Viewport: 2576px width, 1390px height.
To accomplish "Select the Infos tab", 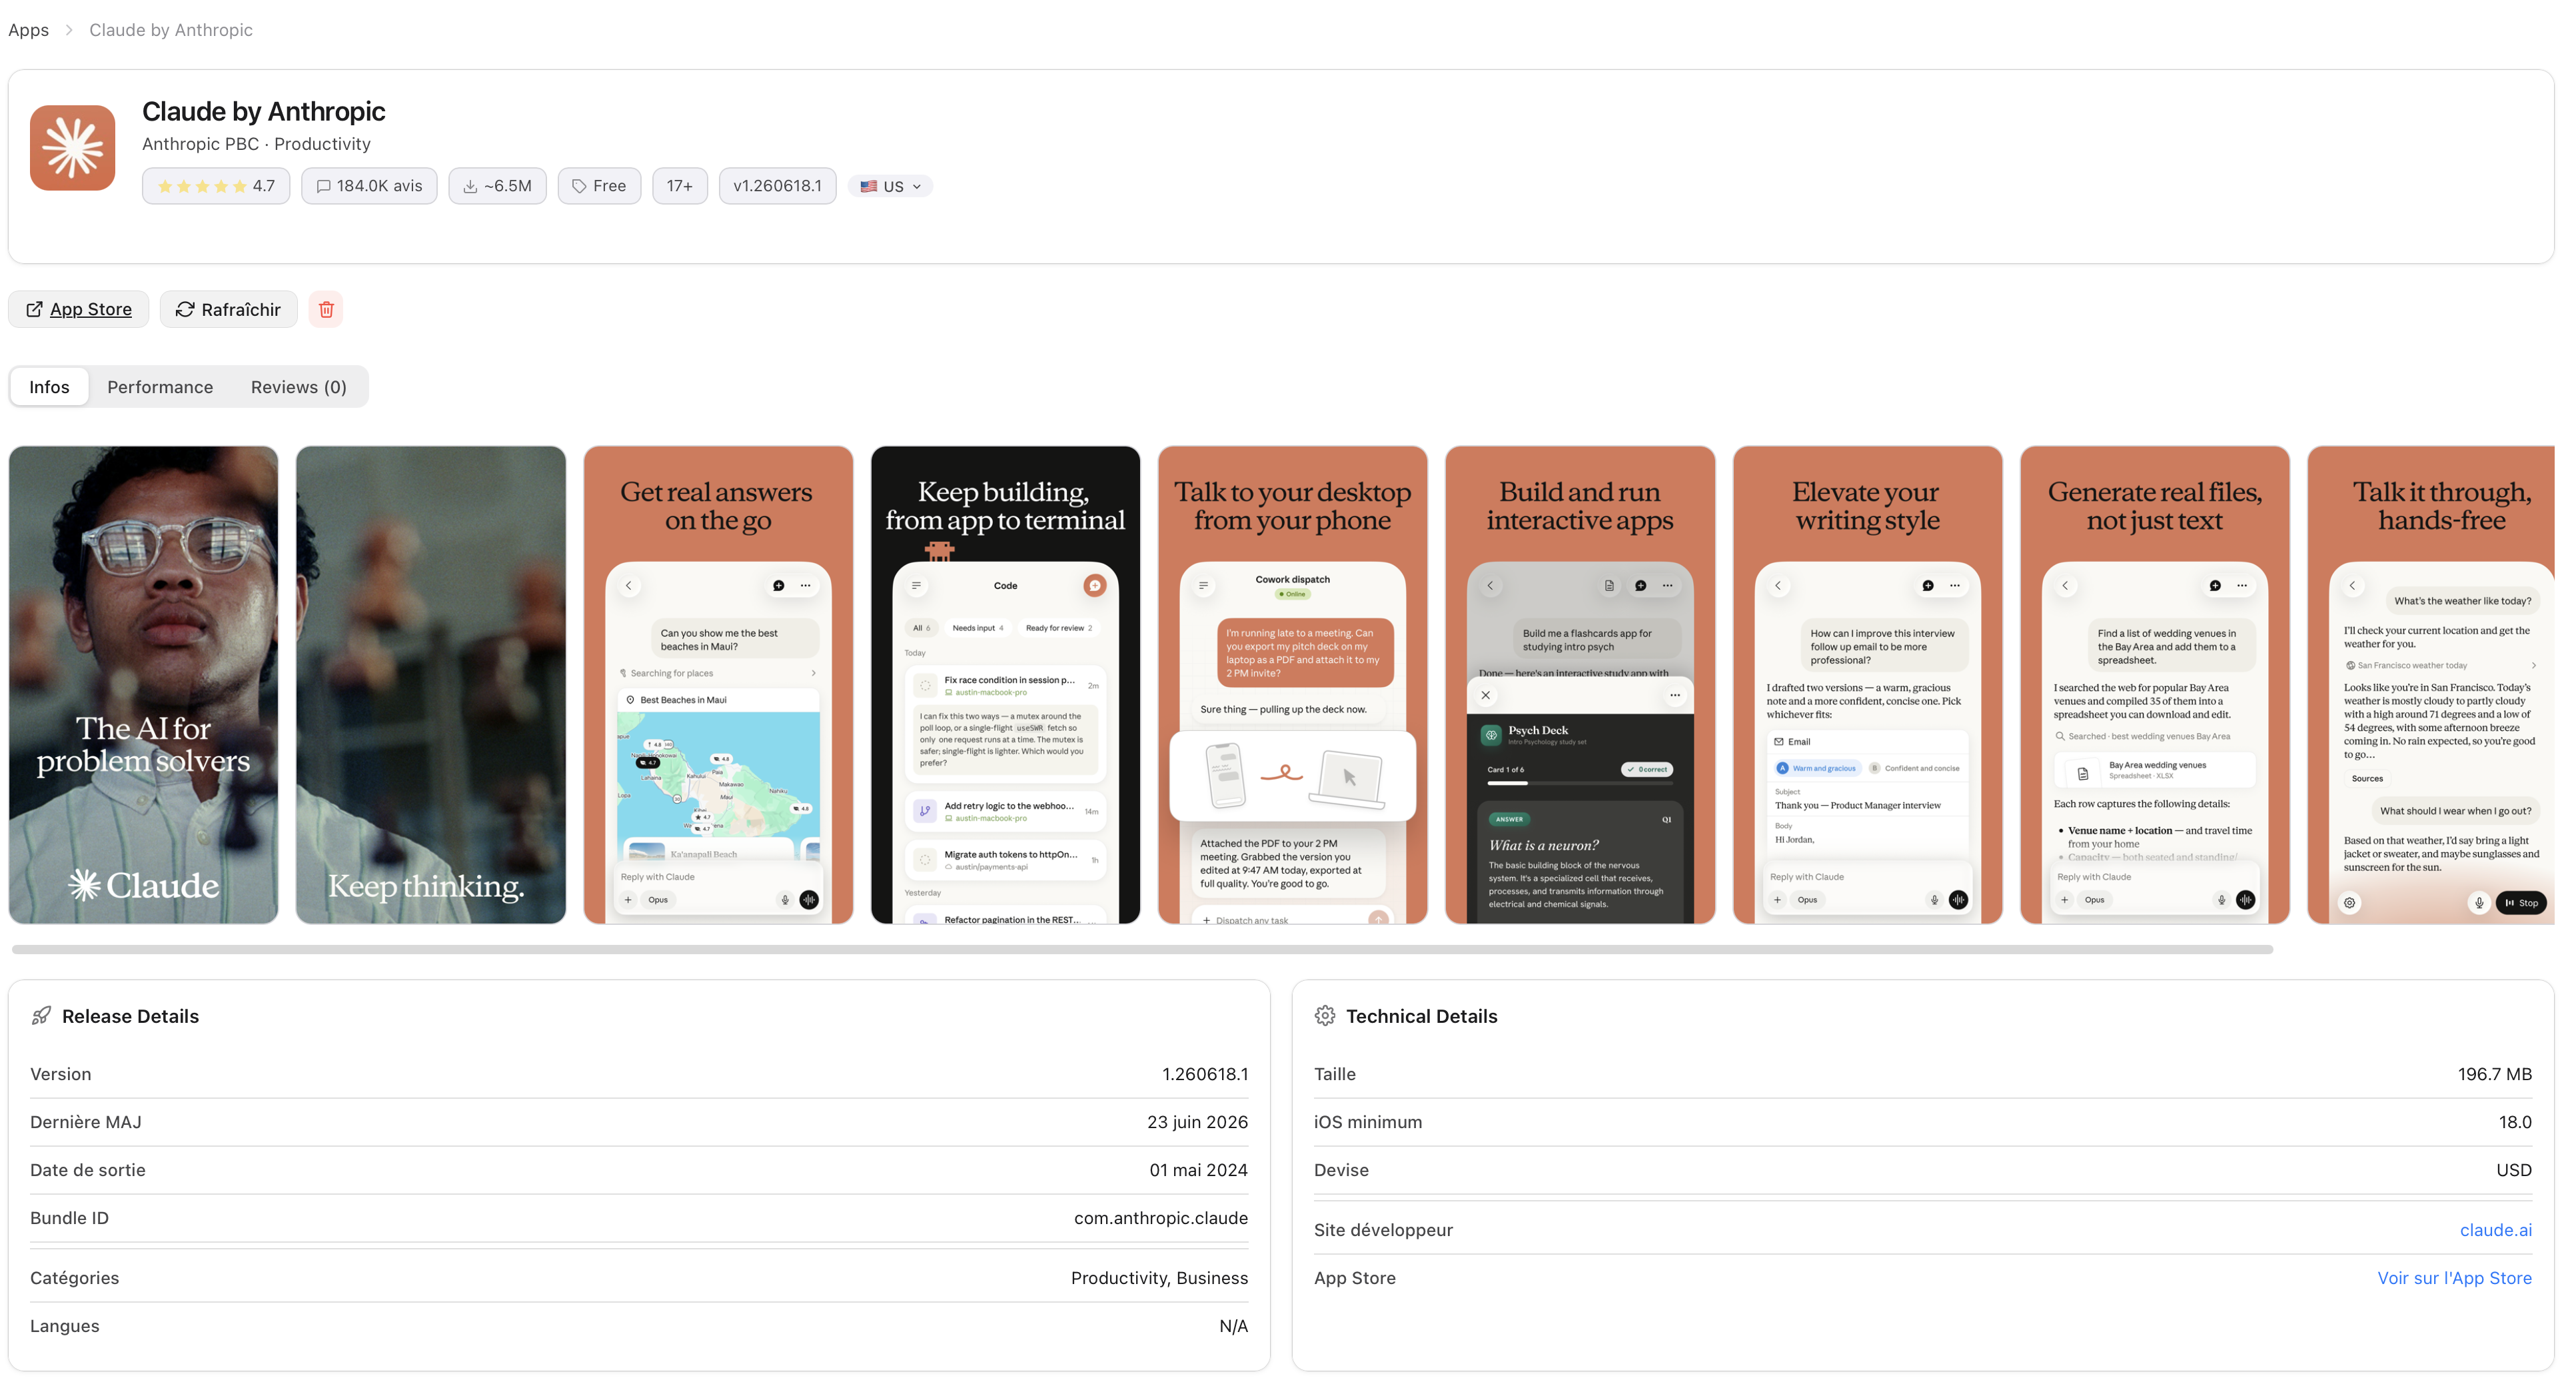I will coord(49,387).
